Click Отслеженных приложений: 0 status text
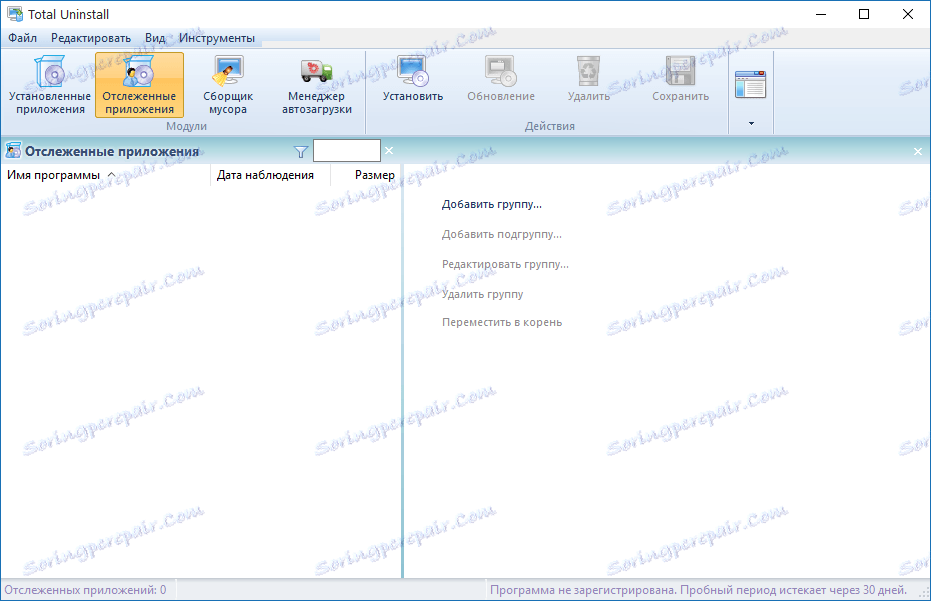This screenshot has width=931, height=601. pyautogui.click(x=86, y=590)
